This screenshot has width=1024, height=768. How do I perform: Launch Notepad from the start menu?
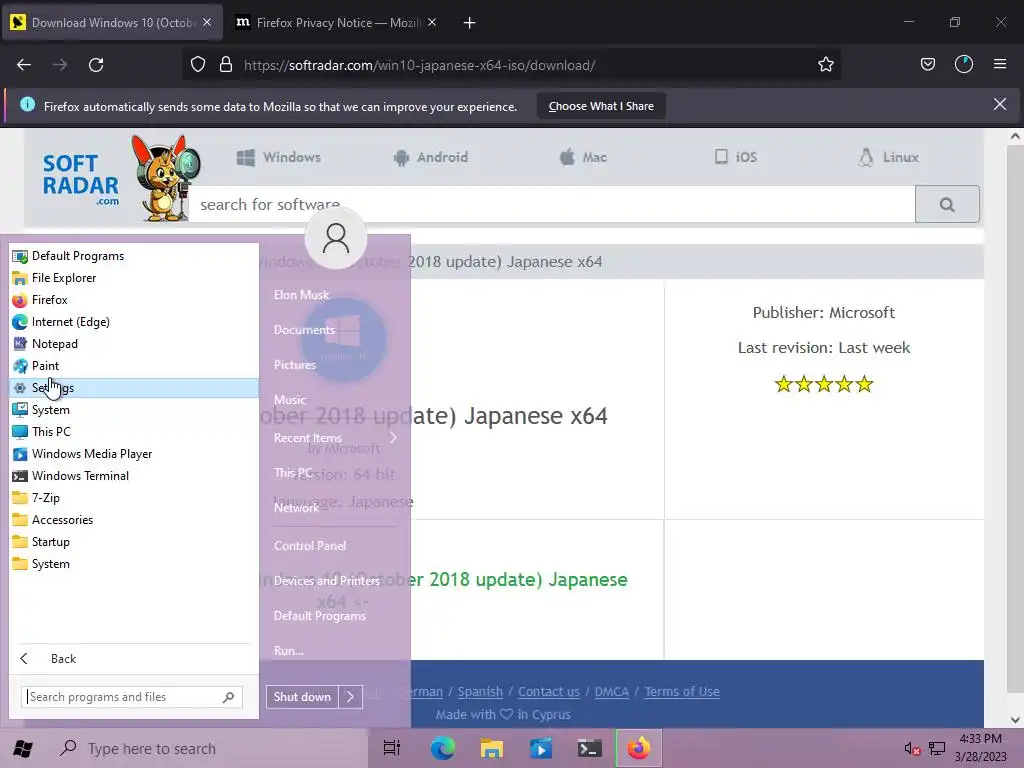pos(134,344)
